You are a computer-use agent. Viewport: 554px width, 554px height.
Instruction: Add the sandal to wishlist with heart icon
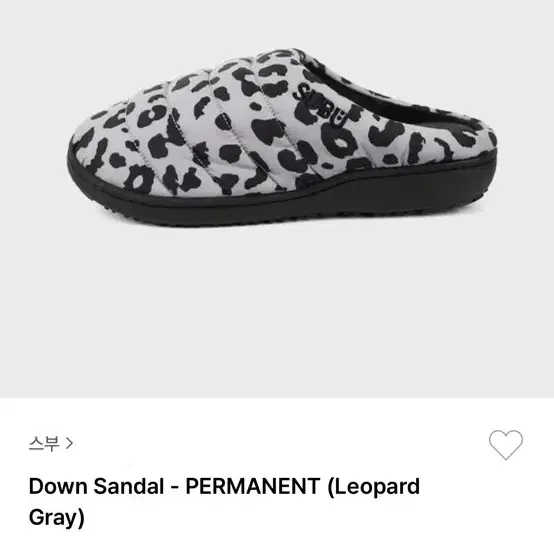[506, 444]
